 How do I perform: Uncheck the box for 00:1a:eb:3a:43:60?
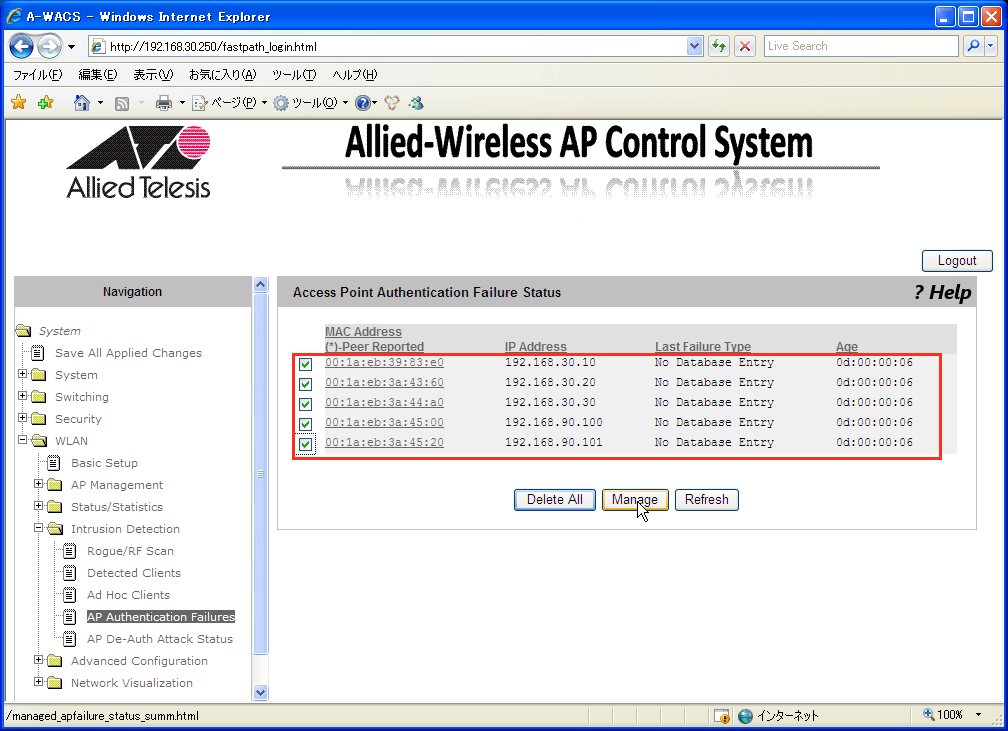[x=305, y=384]
